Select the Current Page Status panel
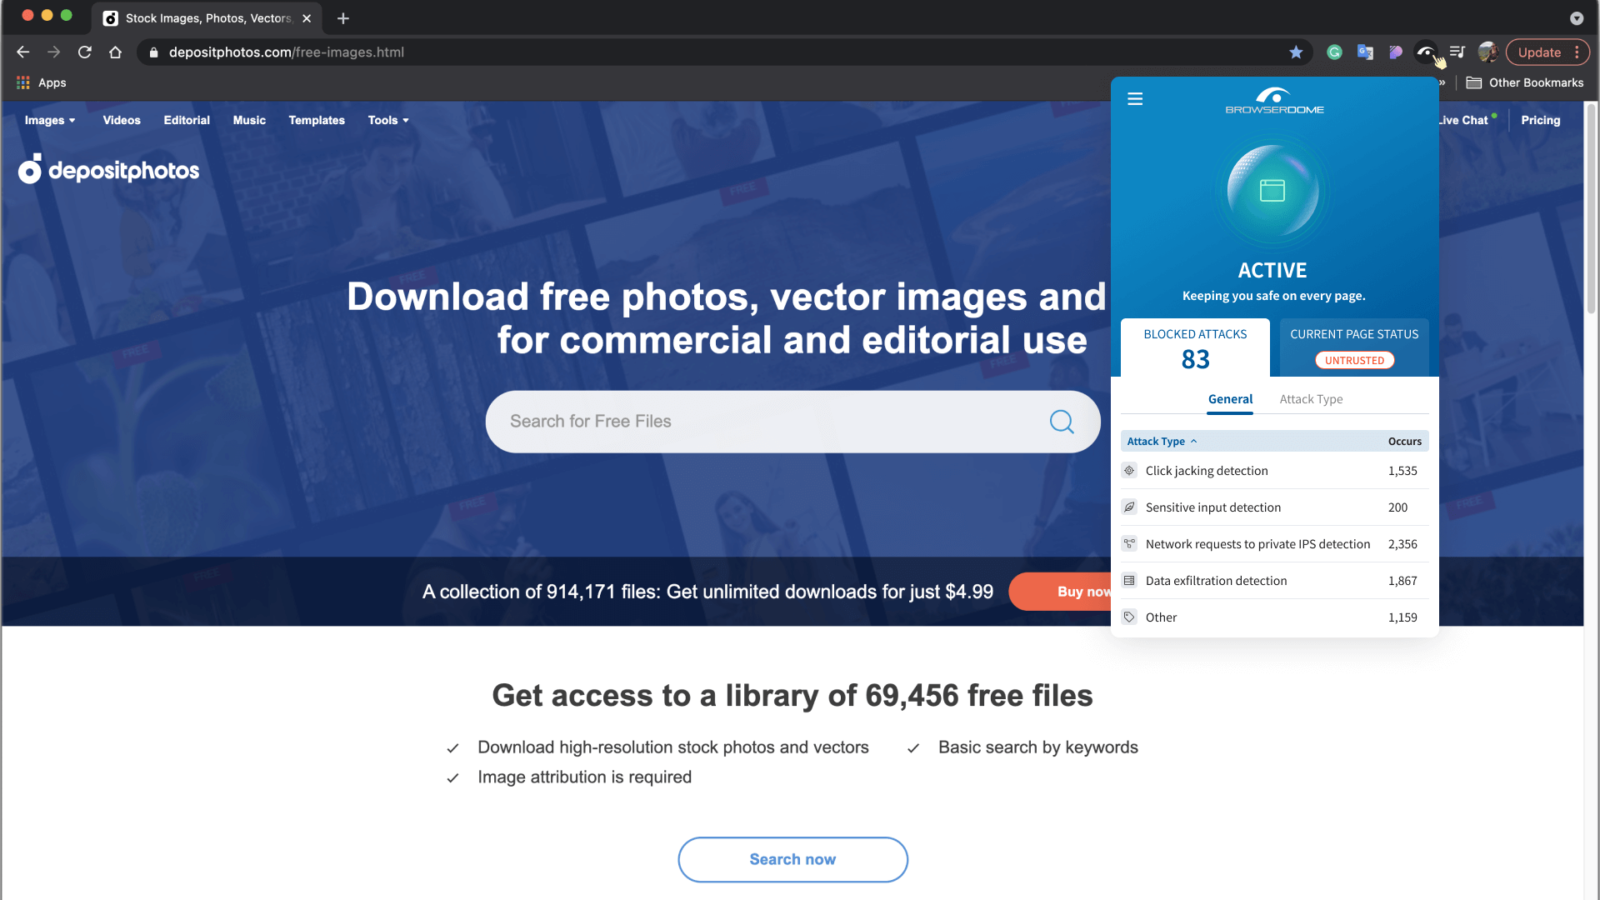 (x=1354, y=348)
